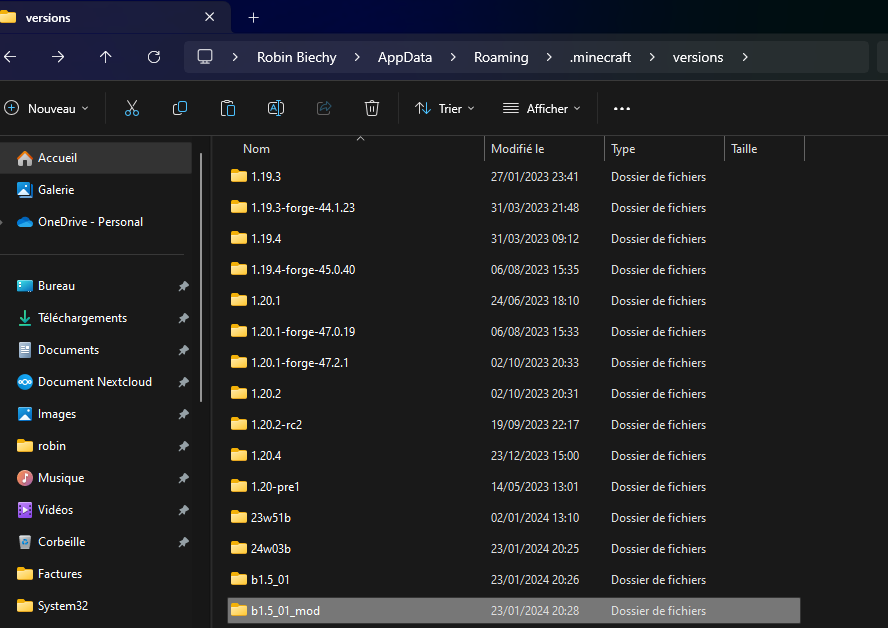Click .minecraft in the address bar
Image resolution: width=888 pixels, height=628 pixels.
coord(600,57)
